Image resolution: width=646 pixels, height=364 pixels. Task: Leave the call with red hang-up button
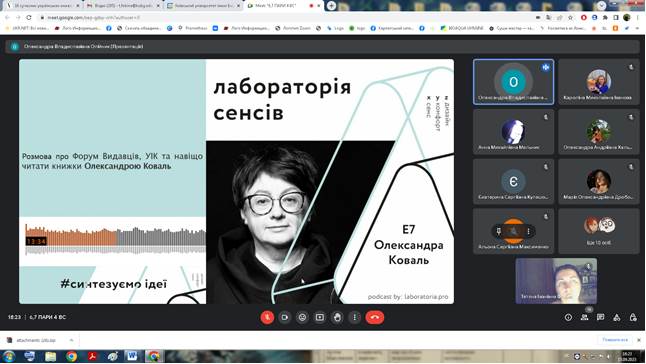coord(374,317)
